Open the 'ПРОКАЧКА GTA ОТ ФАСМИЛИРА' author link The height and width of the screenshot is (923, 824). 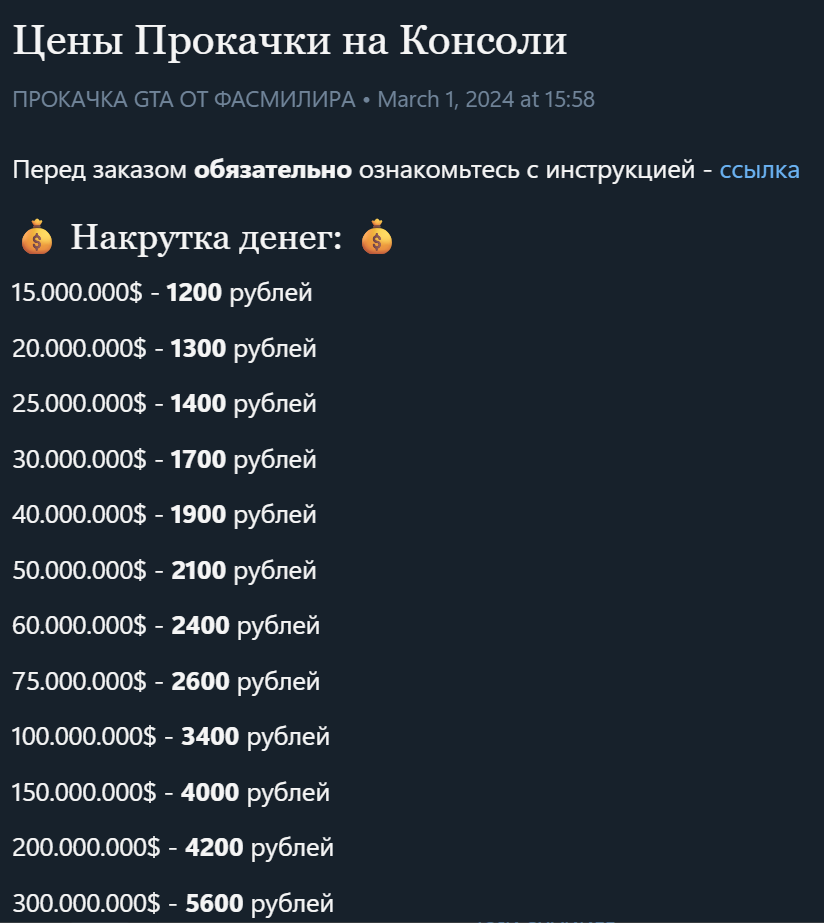coord(183,100)
